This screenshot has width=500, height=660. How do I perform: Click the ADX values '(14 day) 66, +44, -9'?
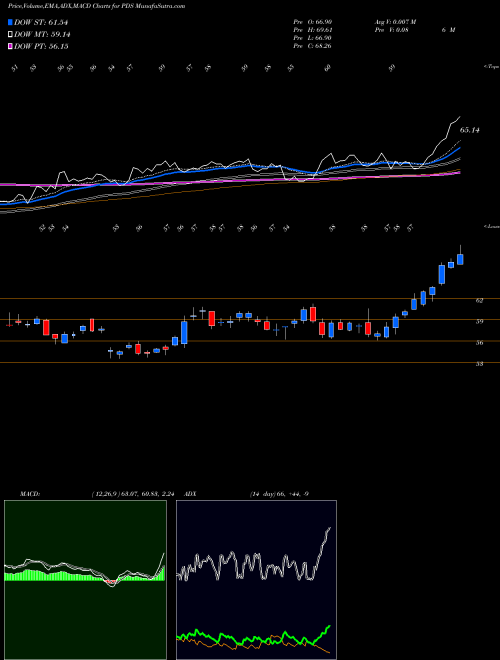279,494
